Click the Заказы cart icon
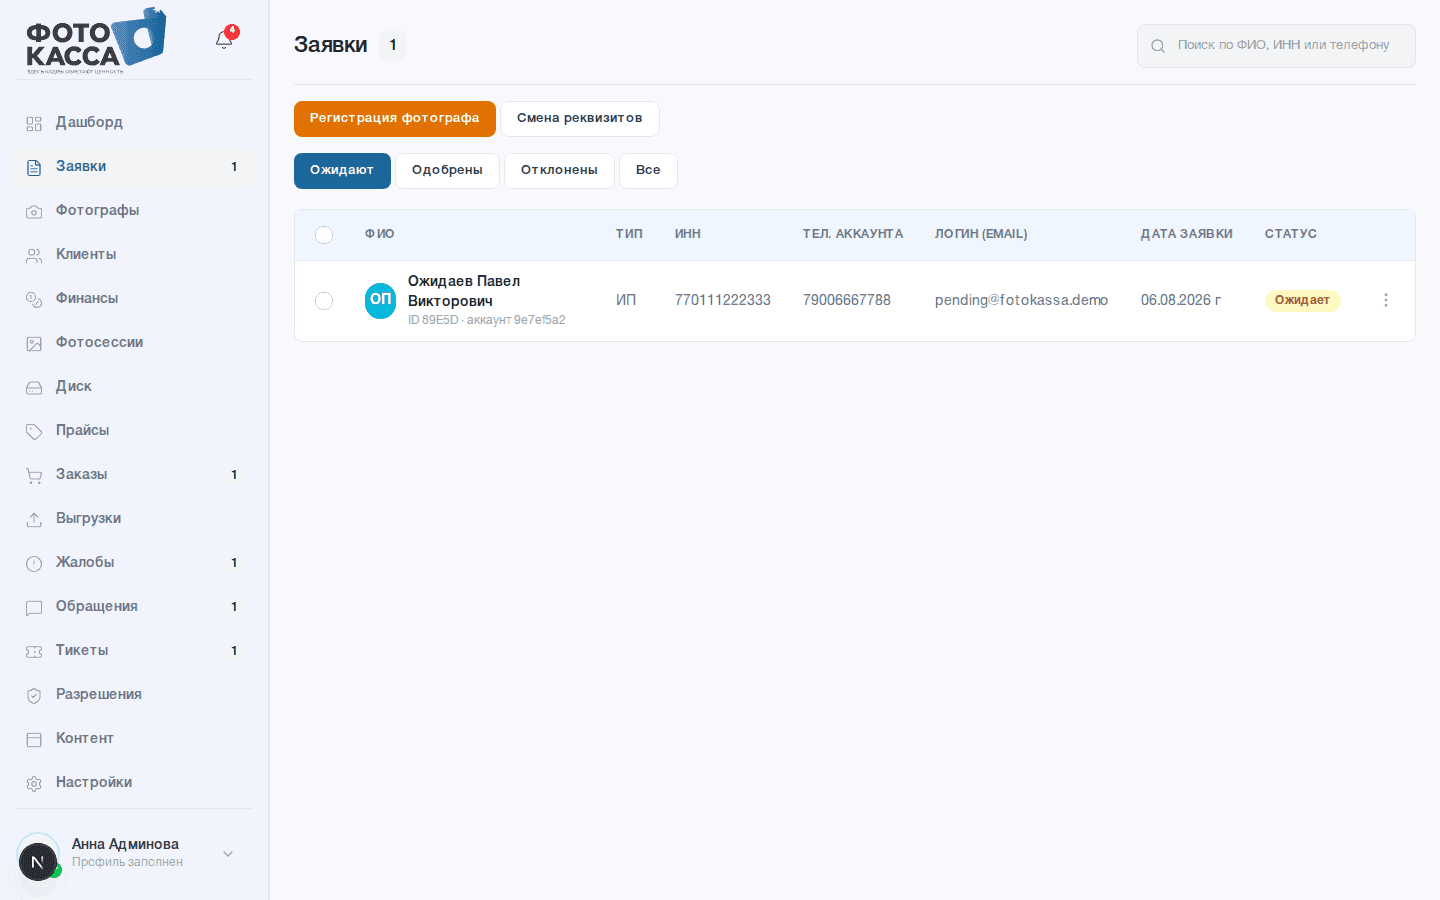Viewport: 1440px width, 900px height. click(34, 475)
